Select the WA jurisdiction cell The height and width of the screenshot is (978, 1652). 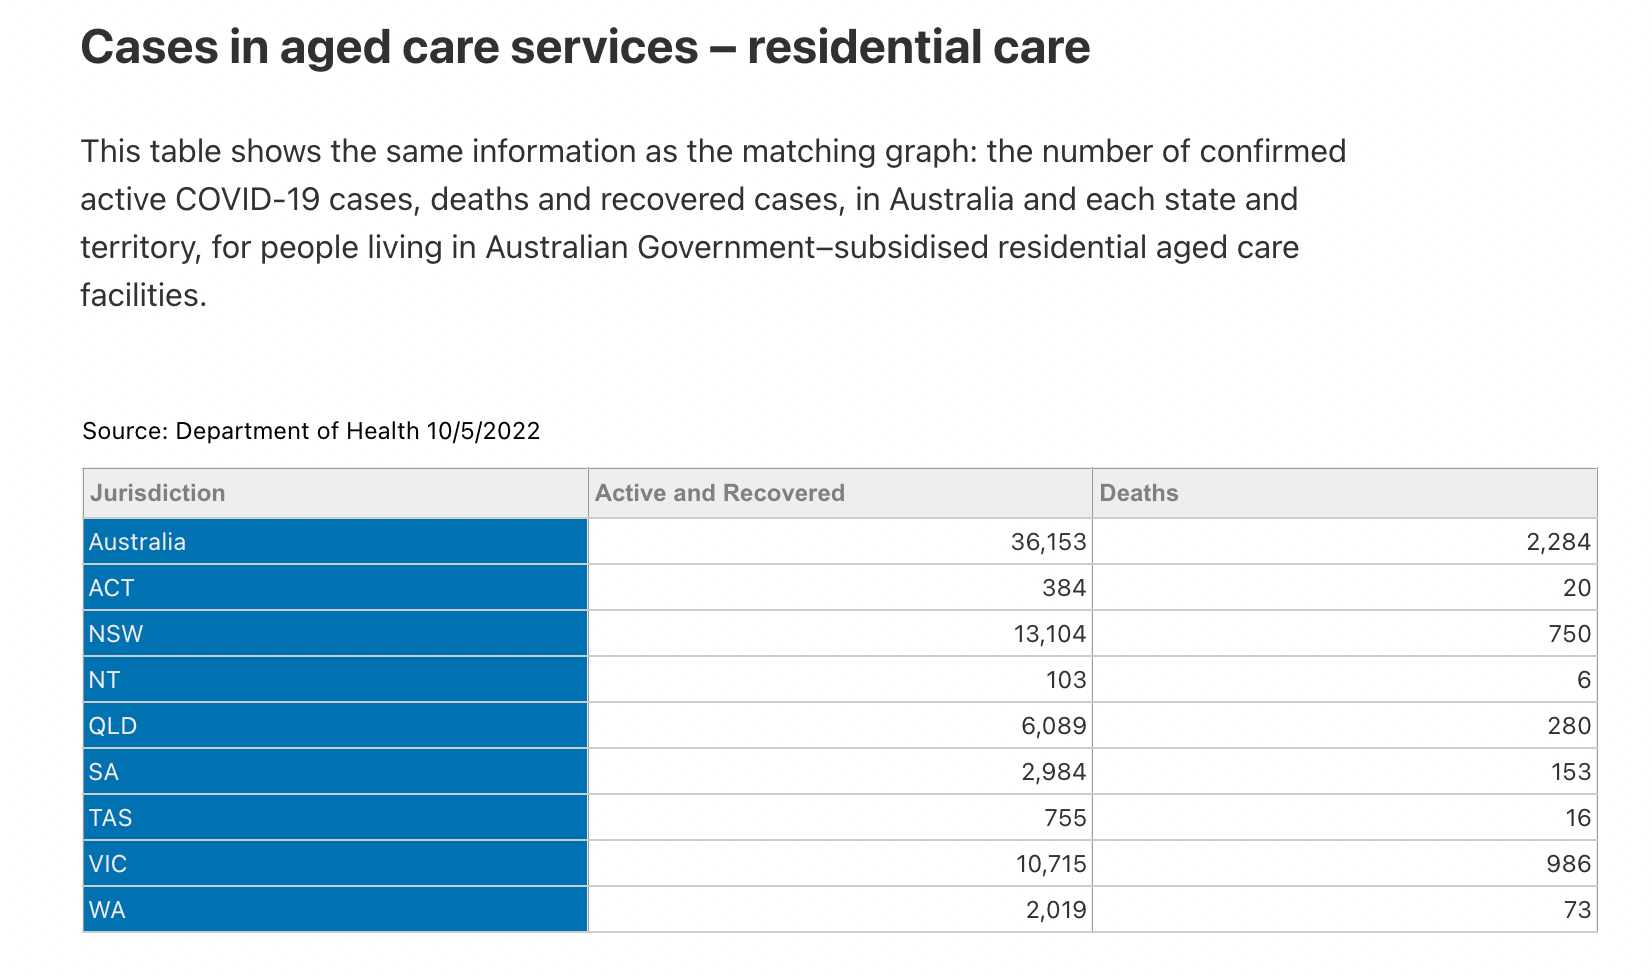coord(107,910)
